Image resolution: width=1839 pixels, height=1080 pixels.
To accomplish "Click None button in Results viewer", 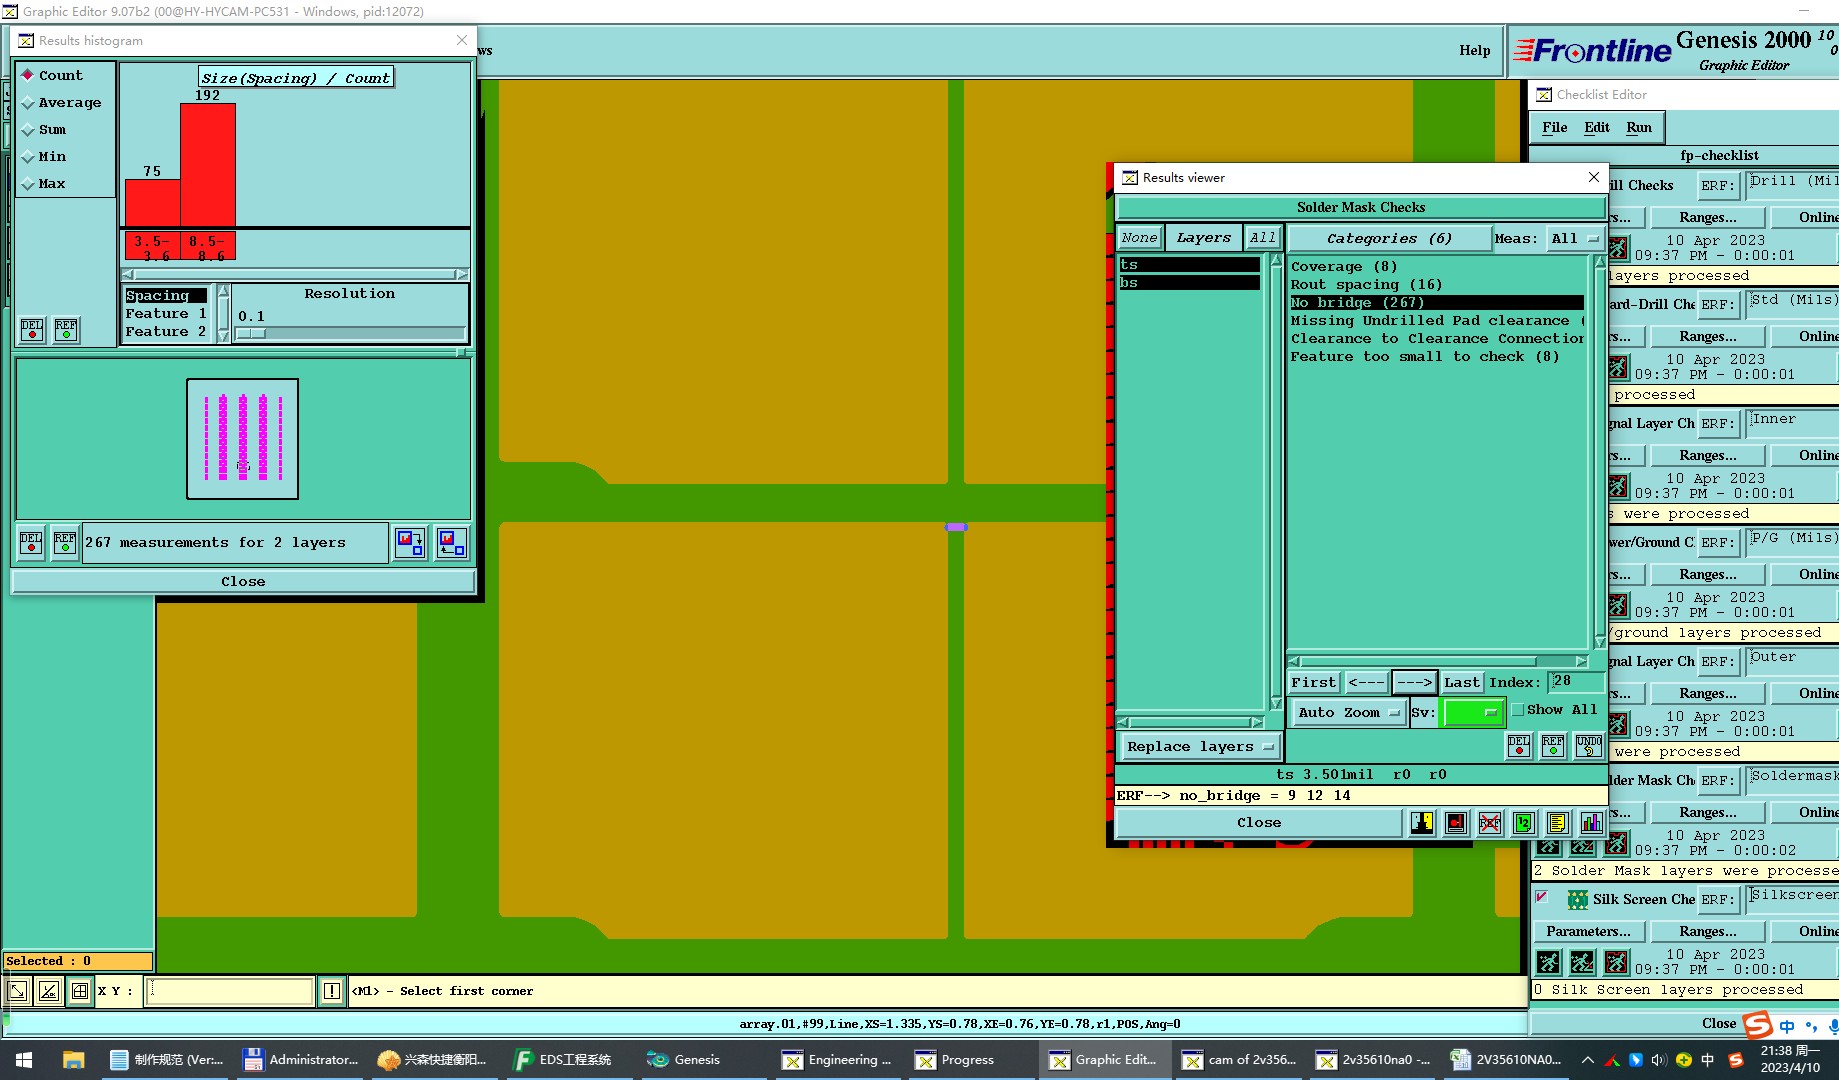I will [x=1140, y=238].
